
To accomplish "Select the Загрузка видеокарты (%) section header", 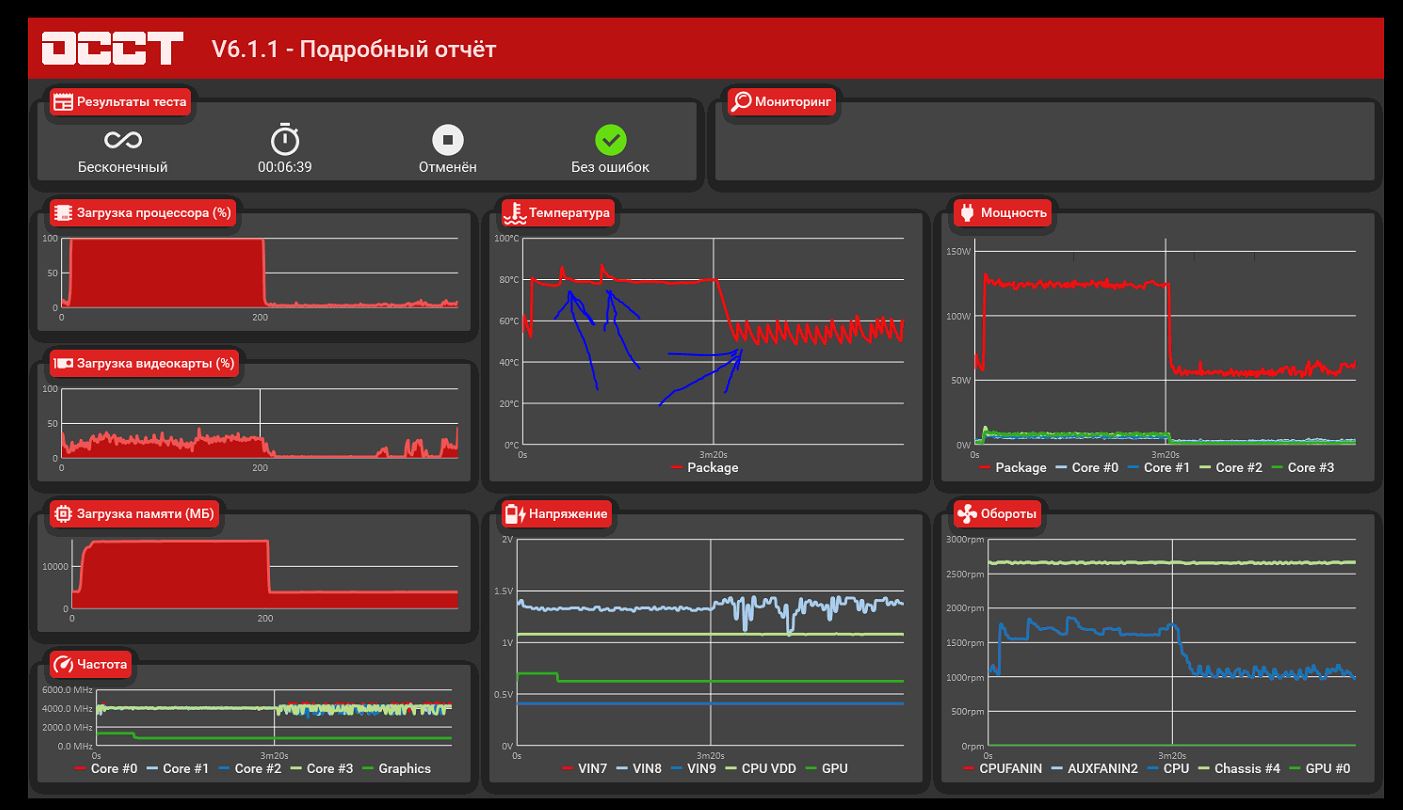I will pos(144,363).
